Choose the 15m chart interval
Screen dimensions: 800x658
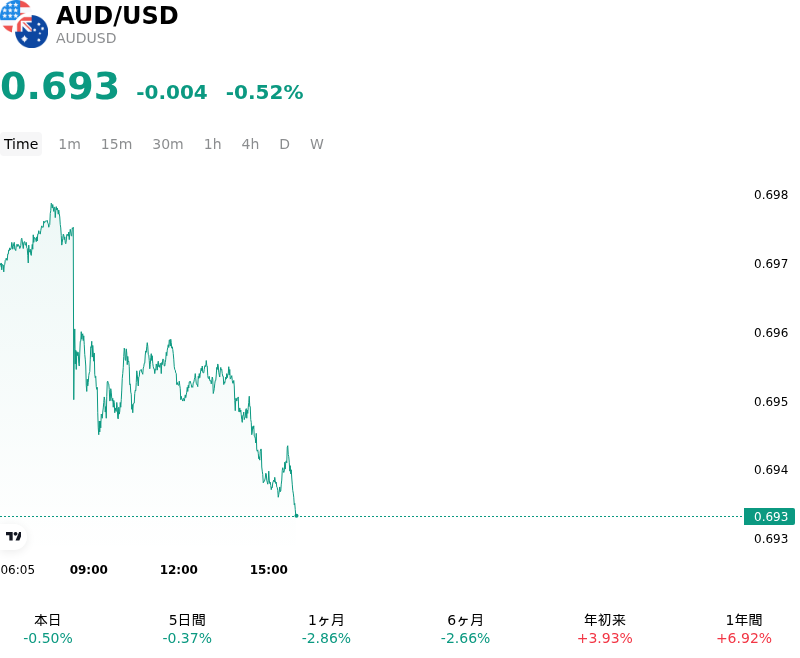tap(116, 144)
